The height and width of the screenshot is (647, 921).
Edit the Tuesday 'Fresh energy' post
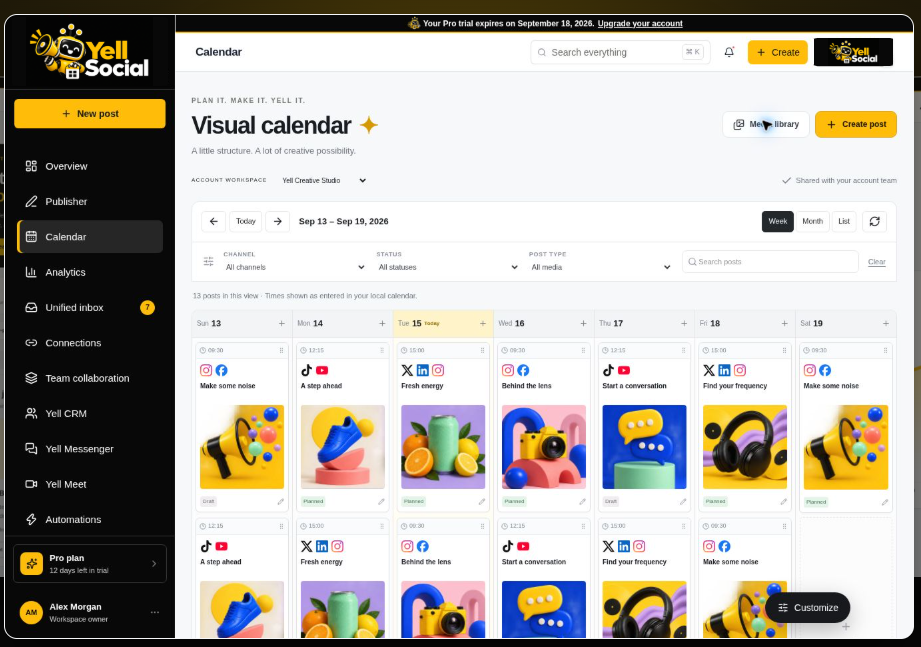(x=482, y=501)
